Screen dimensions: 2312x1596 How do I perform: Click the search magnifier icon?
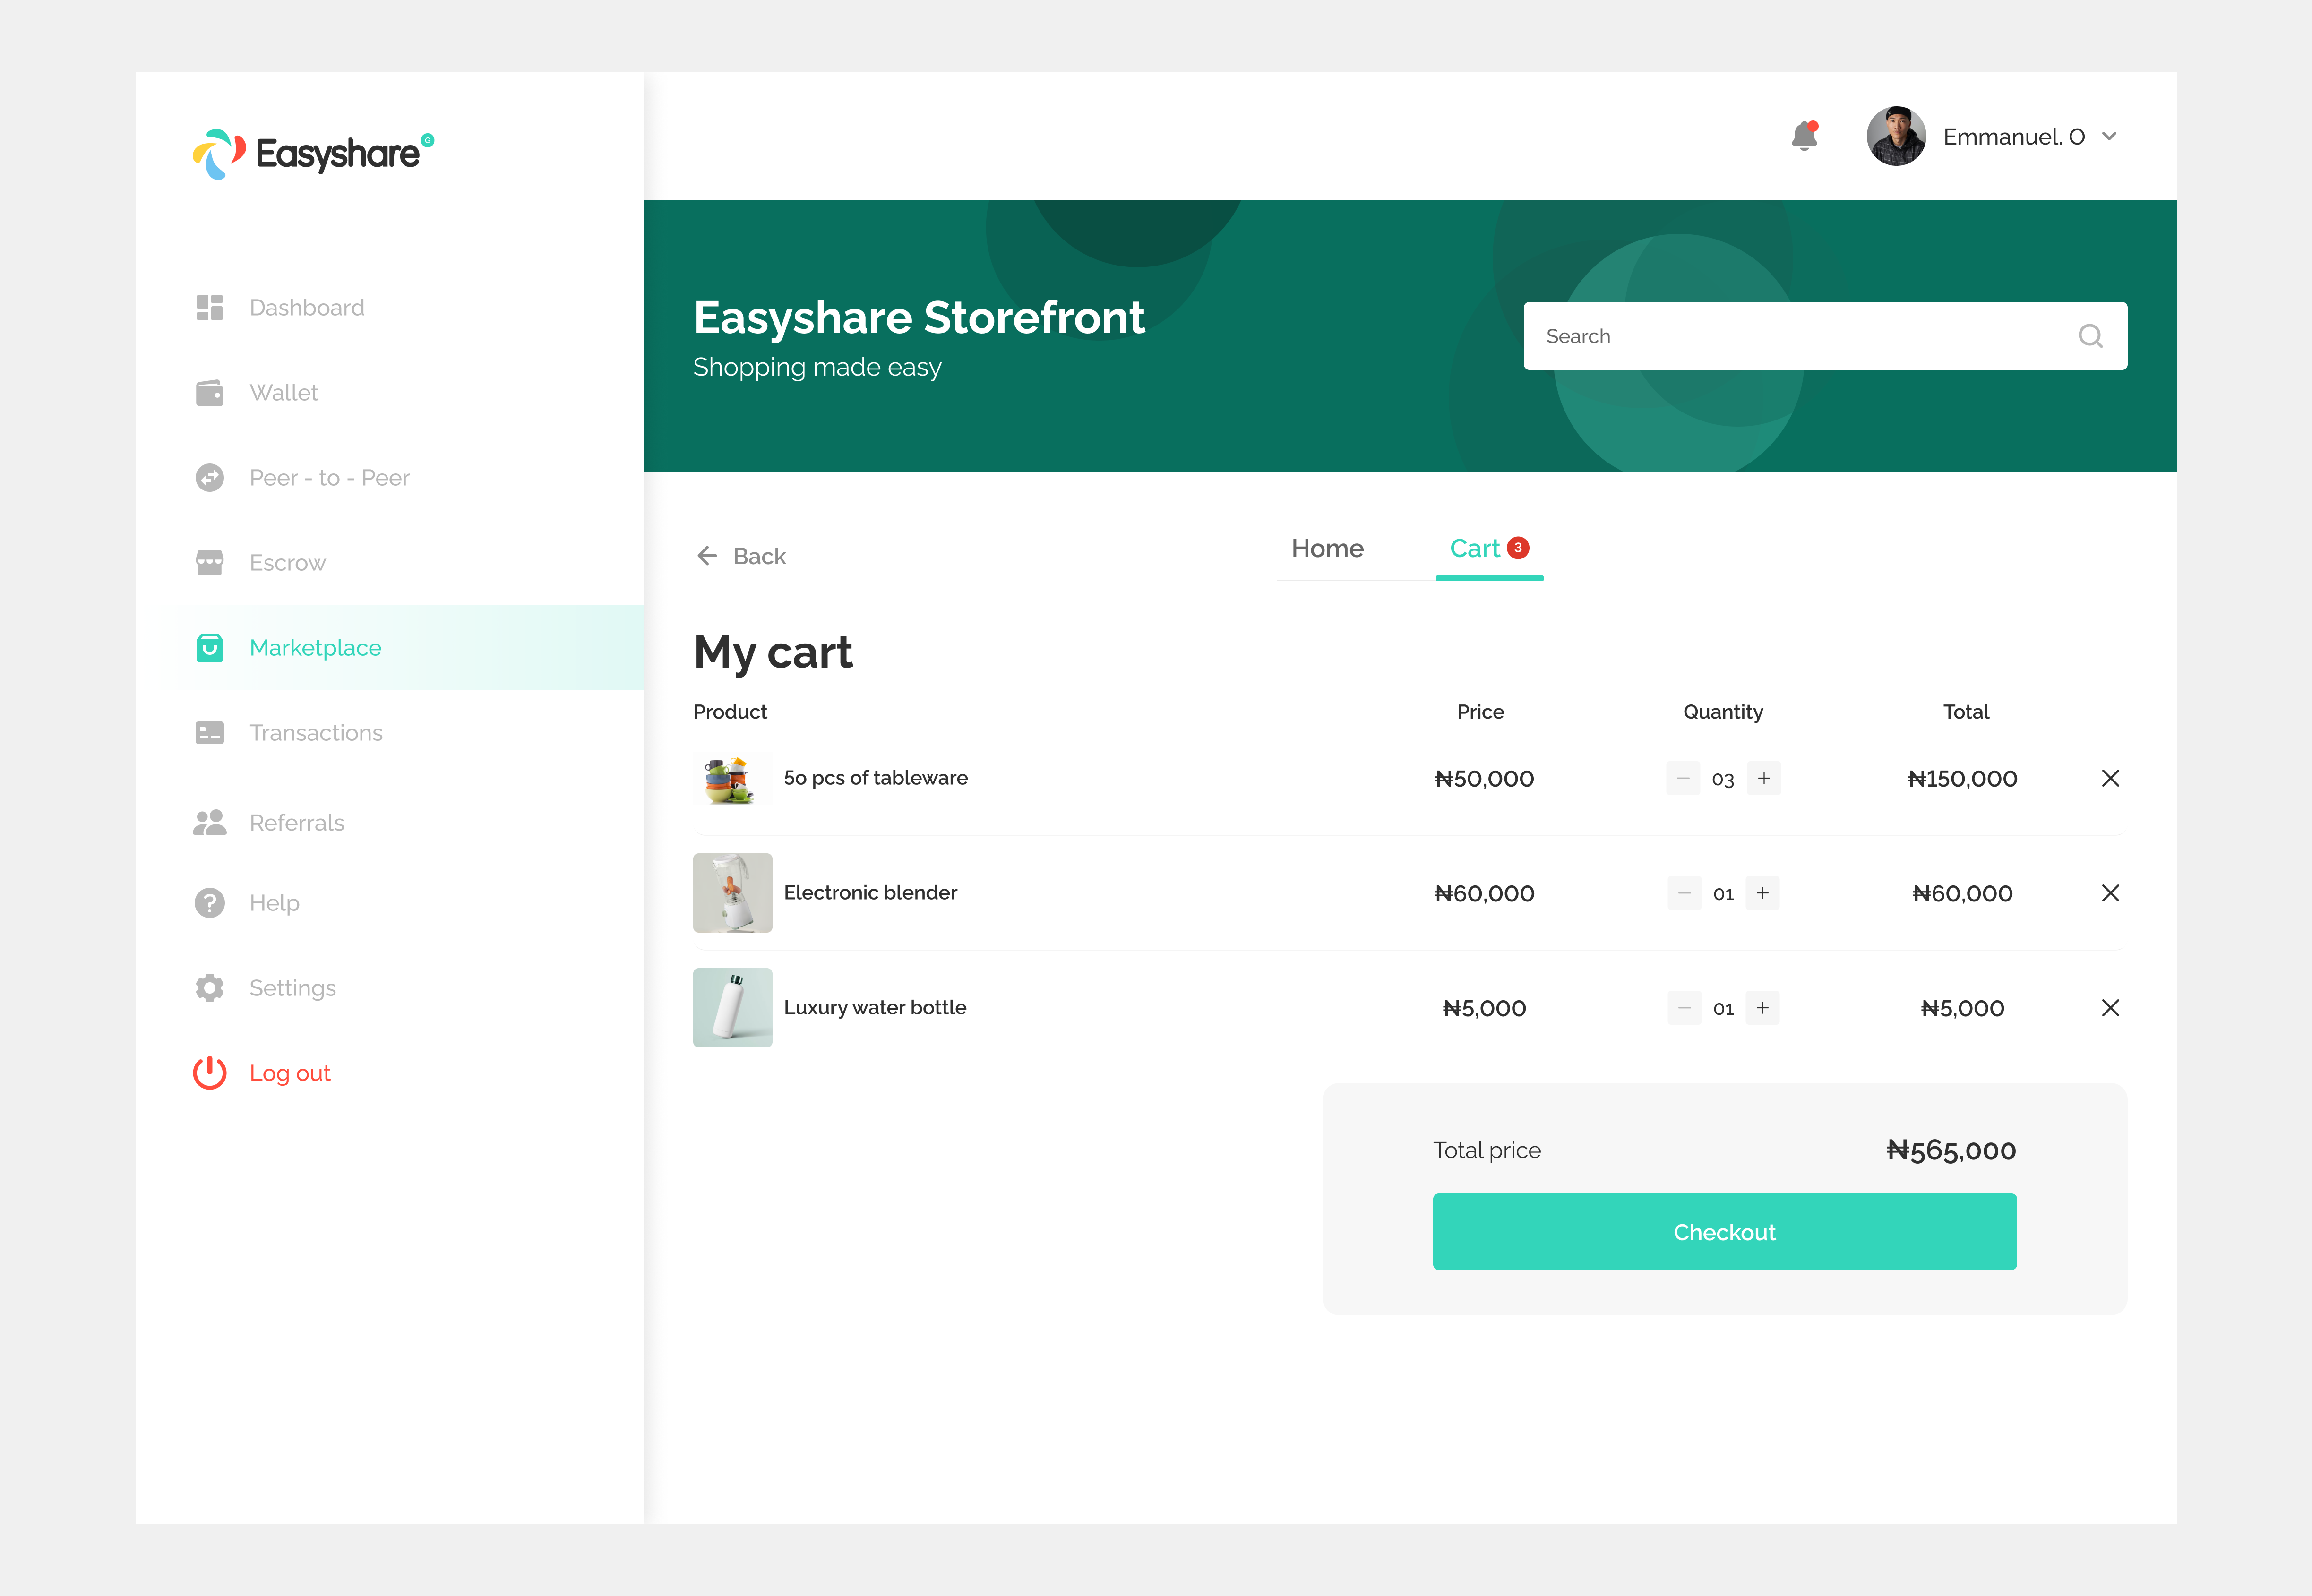(2091, 336)
